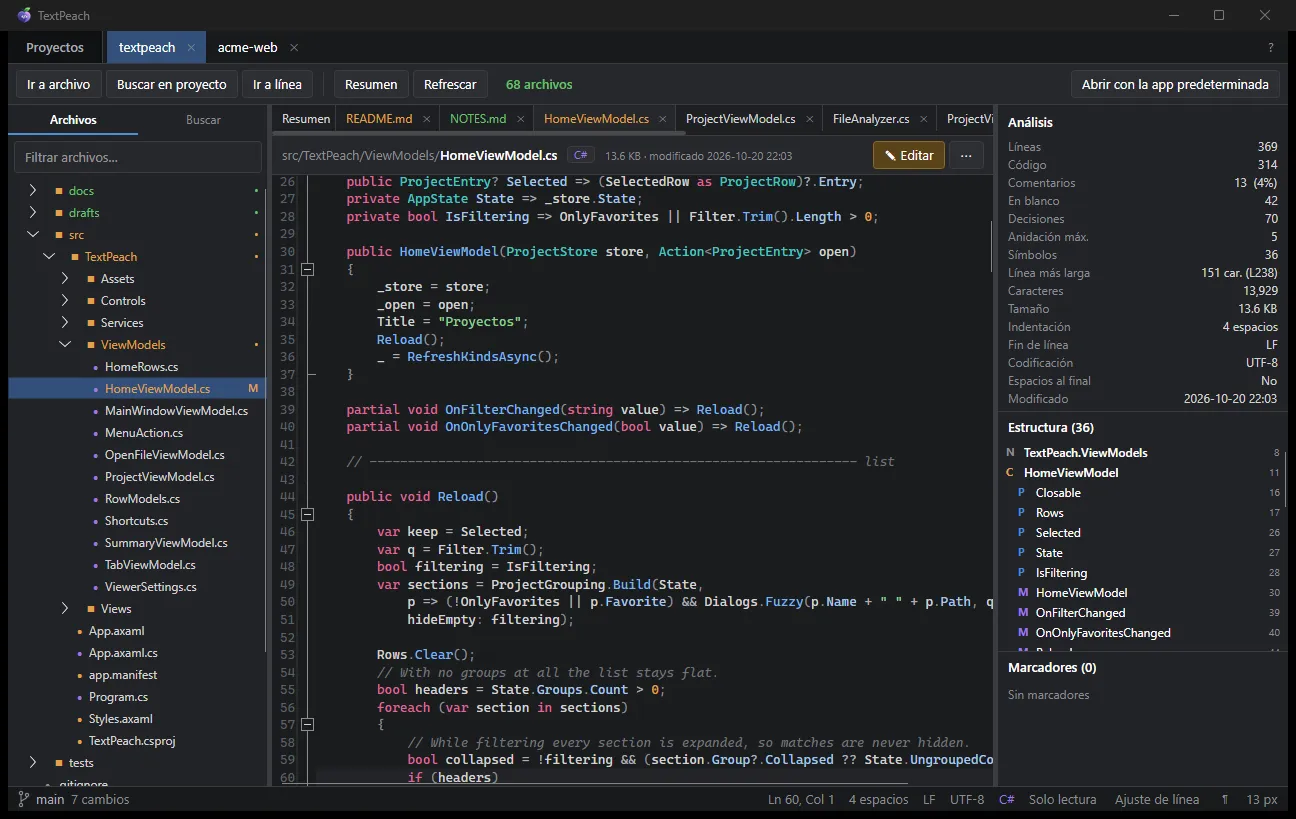This screenshot has width=1296, height=819.
Task: Close the FileAnalyzer.cs editor tab
Action: (x=925, y=119)
